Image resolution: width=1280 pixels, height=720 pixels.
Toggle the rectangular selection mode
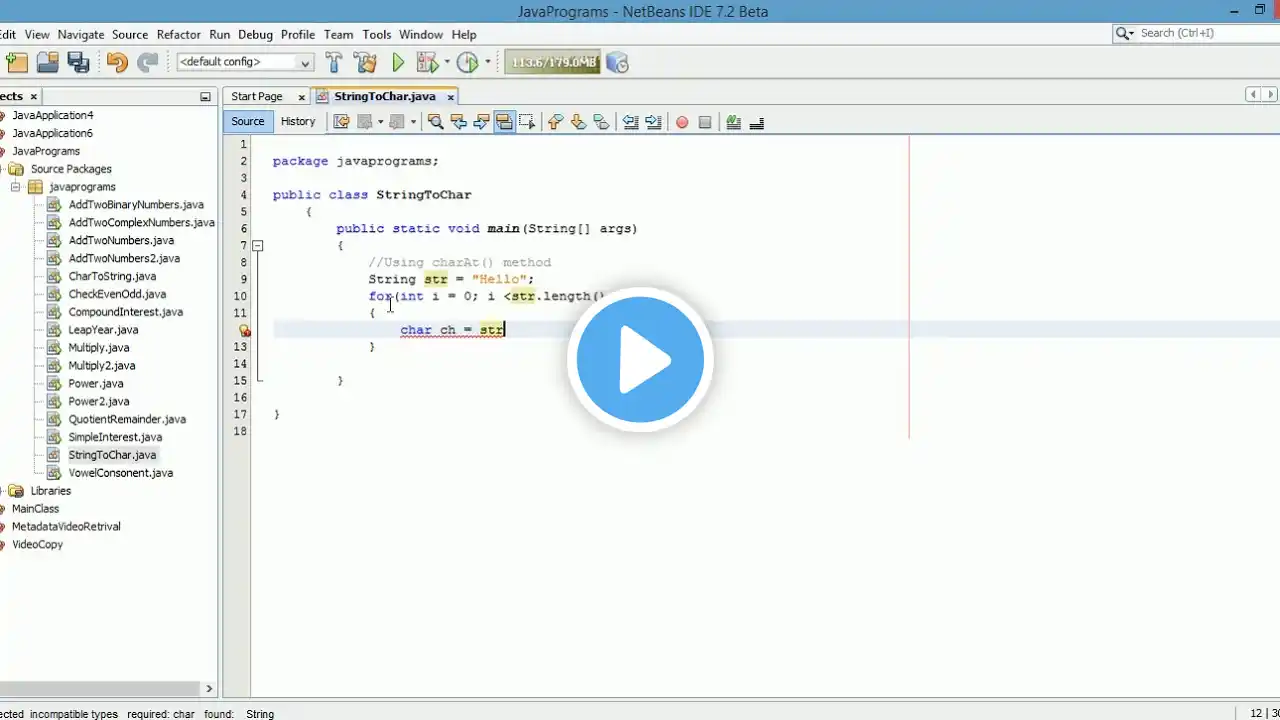click(527, 122)
